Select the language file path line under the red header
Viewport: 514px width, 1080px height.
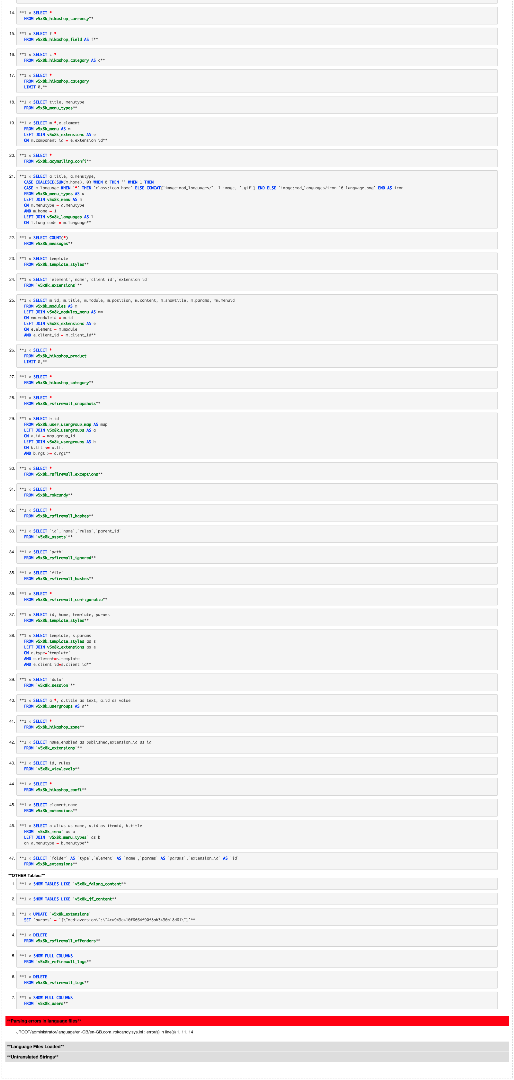click(x=105, y=1032)
